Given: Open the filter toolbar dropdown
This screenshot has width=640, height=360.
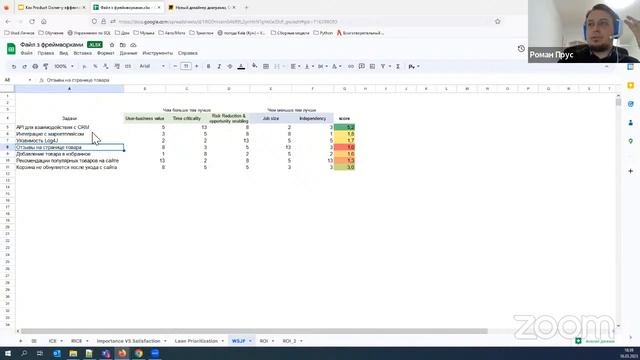Looking at the screenshot, I should 386,67.
